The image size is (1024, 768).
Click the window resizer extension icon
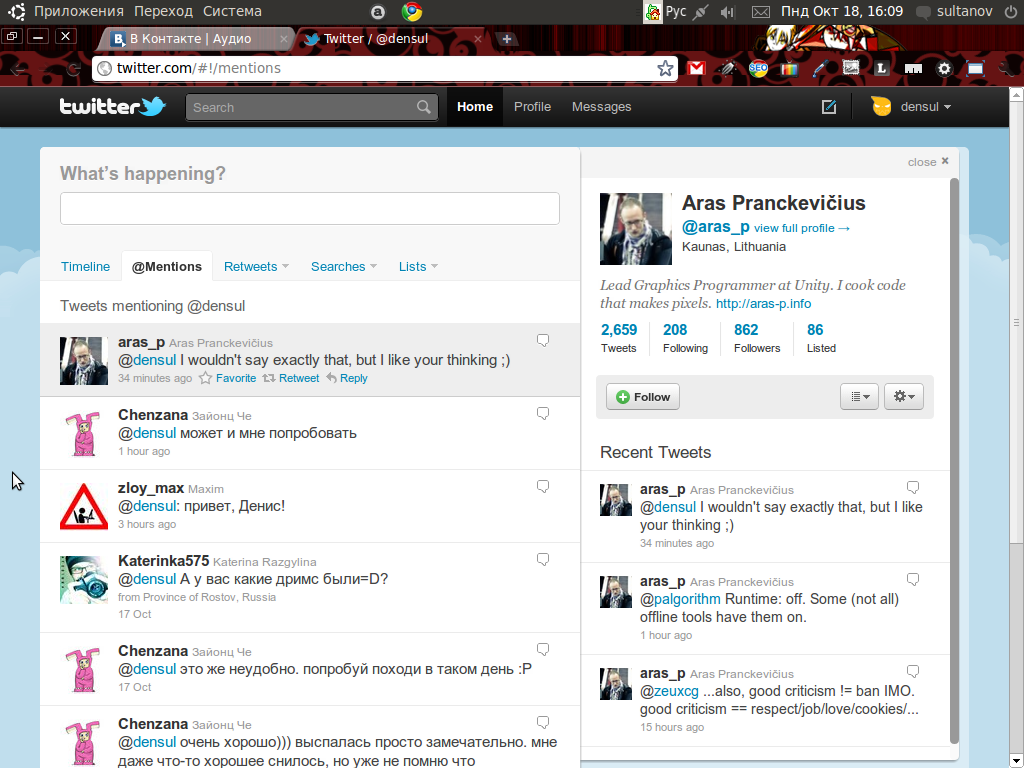[976, 68]
